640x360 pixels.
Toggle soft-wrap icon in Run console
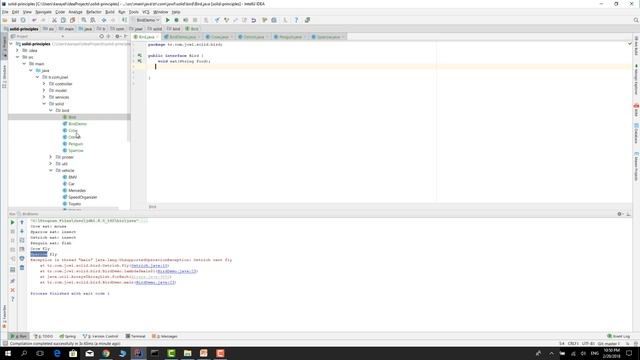[22, 240]
